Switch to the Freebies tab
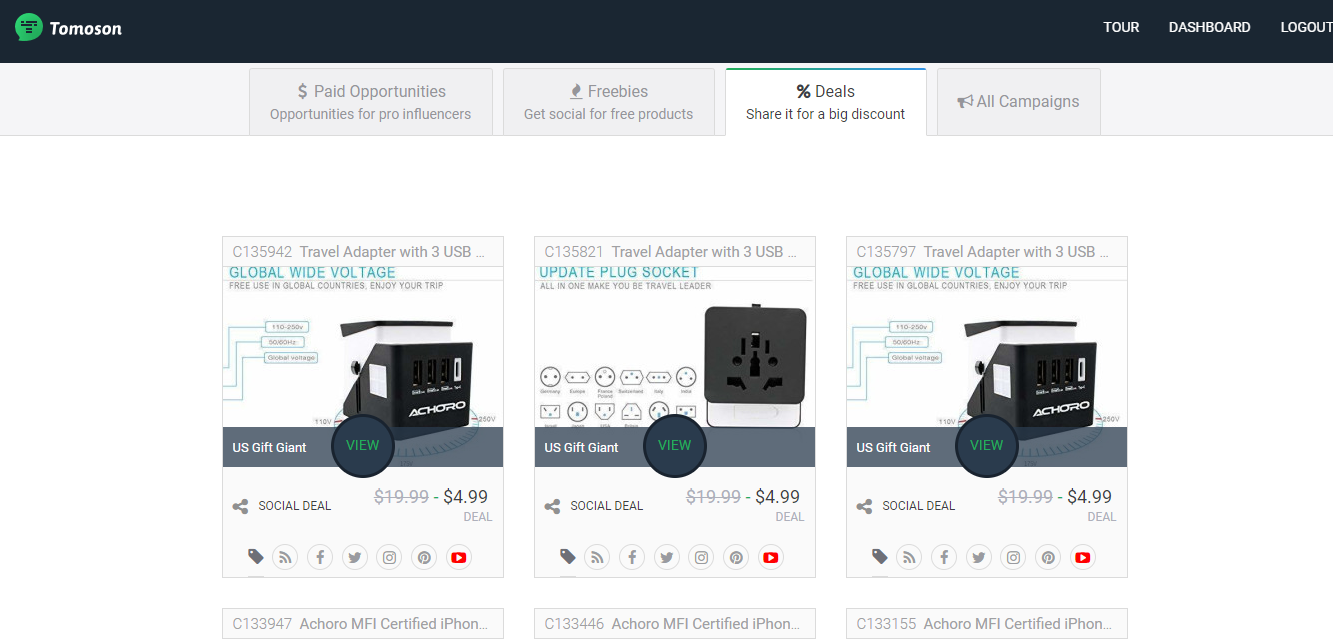 point(608,102)
